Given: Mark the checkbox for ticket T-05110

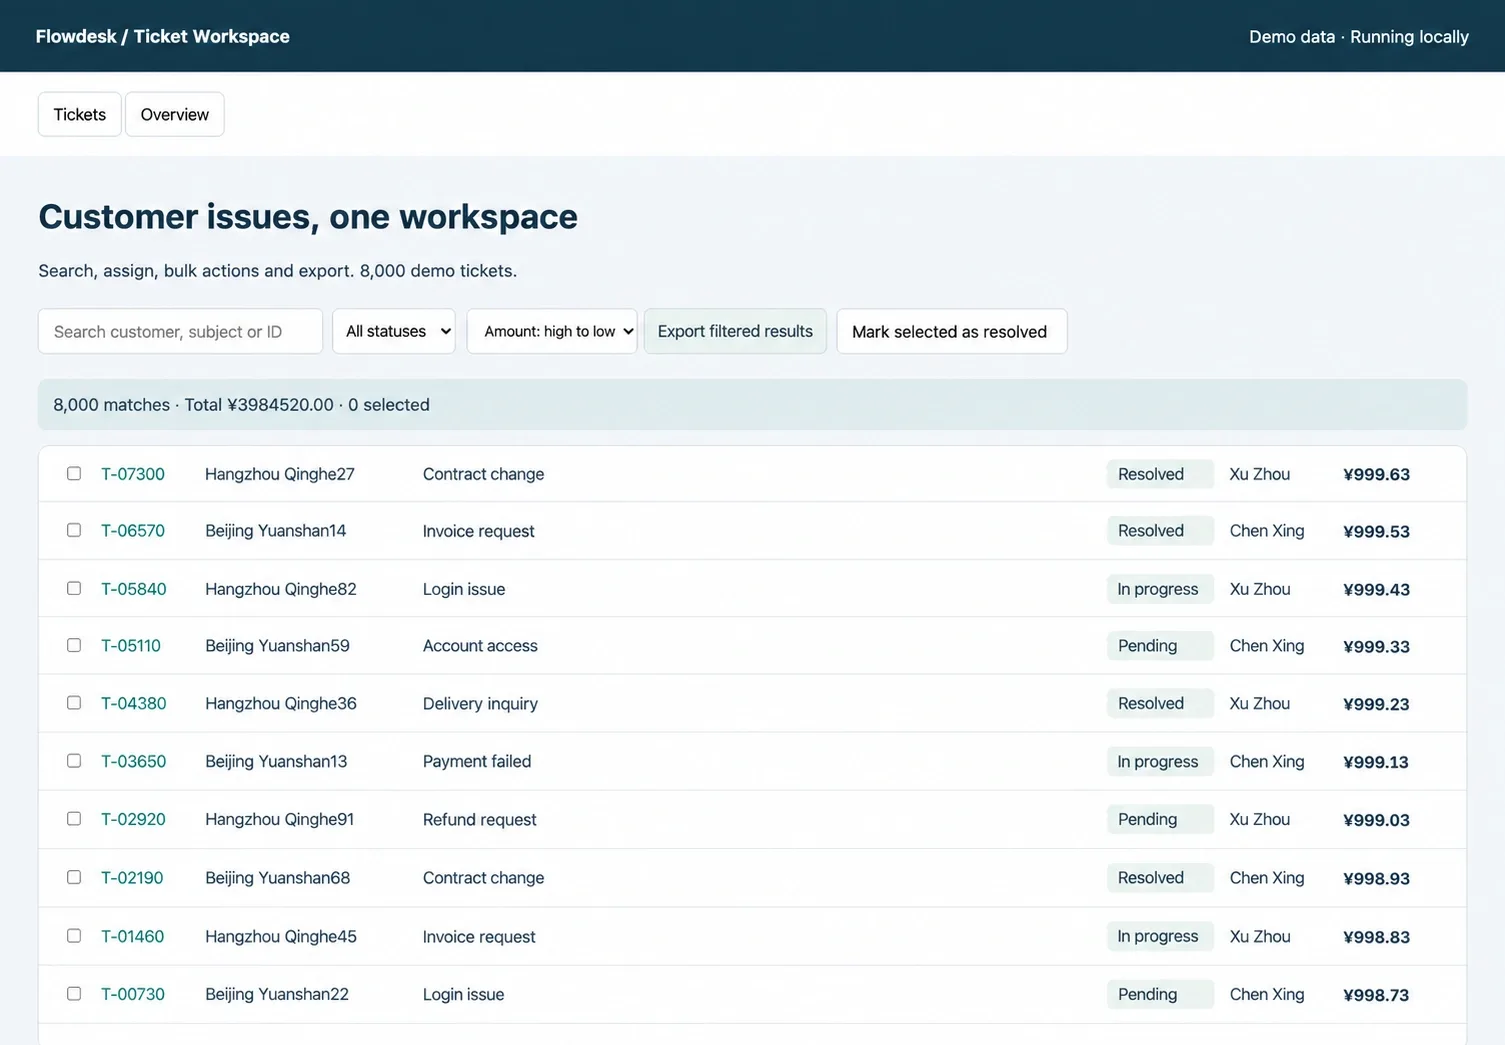Looking at the screenshot, I should click(x=74, y=645).
